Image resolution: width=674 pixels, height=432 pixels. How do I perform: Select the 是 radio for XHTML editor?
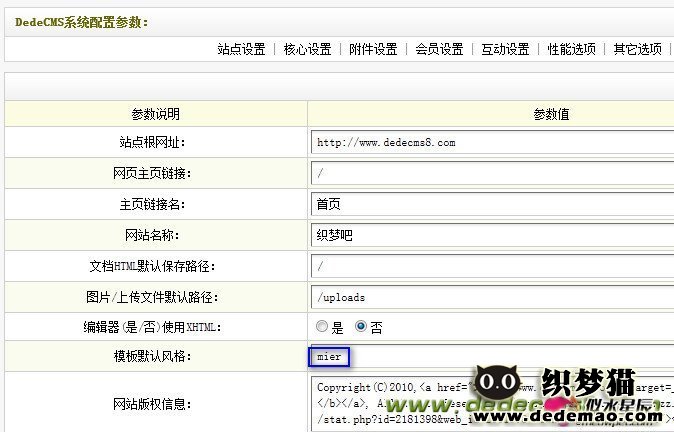click(x=322, y=326)
